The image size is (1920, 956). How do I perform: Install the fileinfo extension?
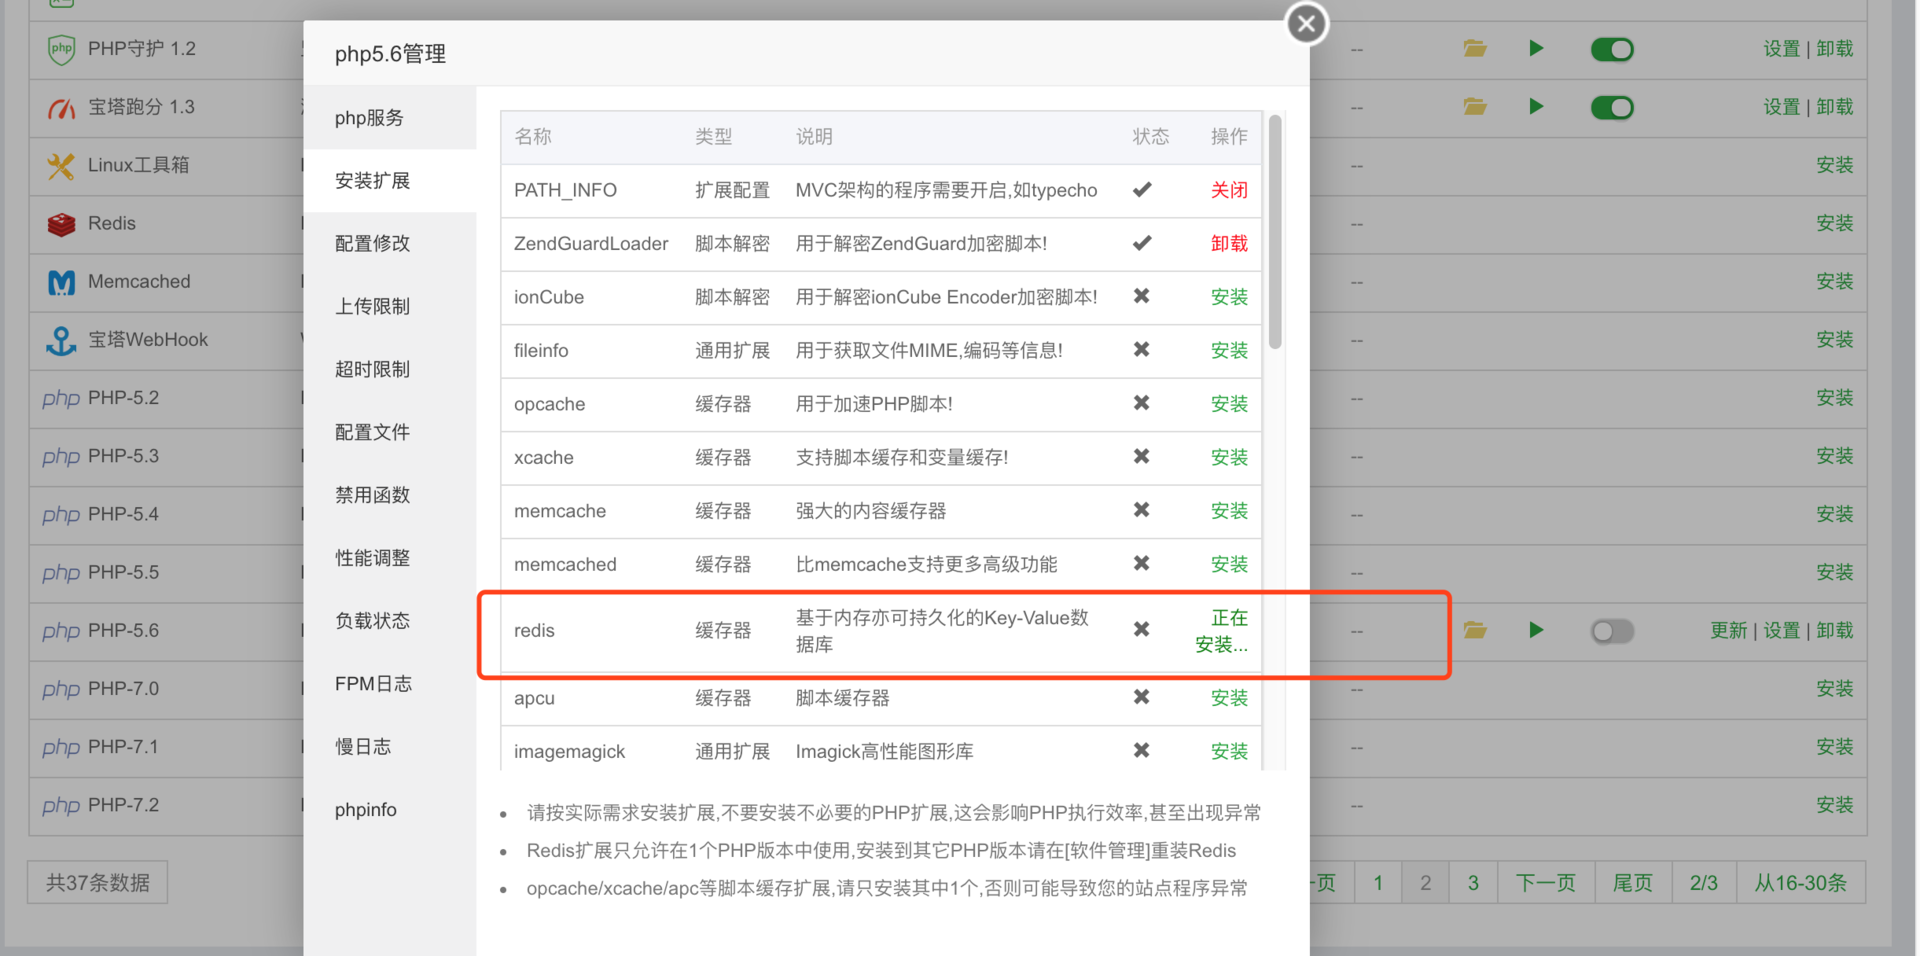tap(1229, 350)
